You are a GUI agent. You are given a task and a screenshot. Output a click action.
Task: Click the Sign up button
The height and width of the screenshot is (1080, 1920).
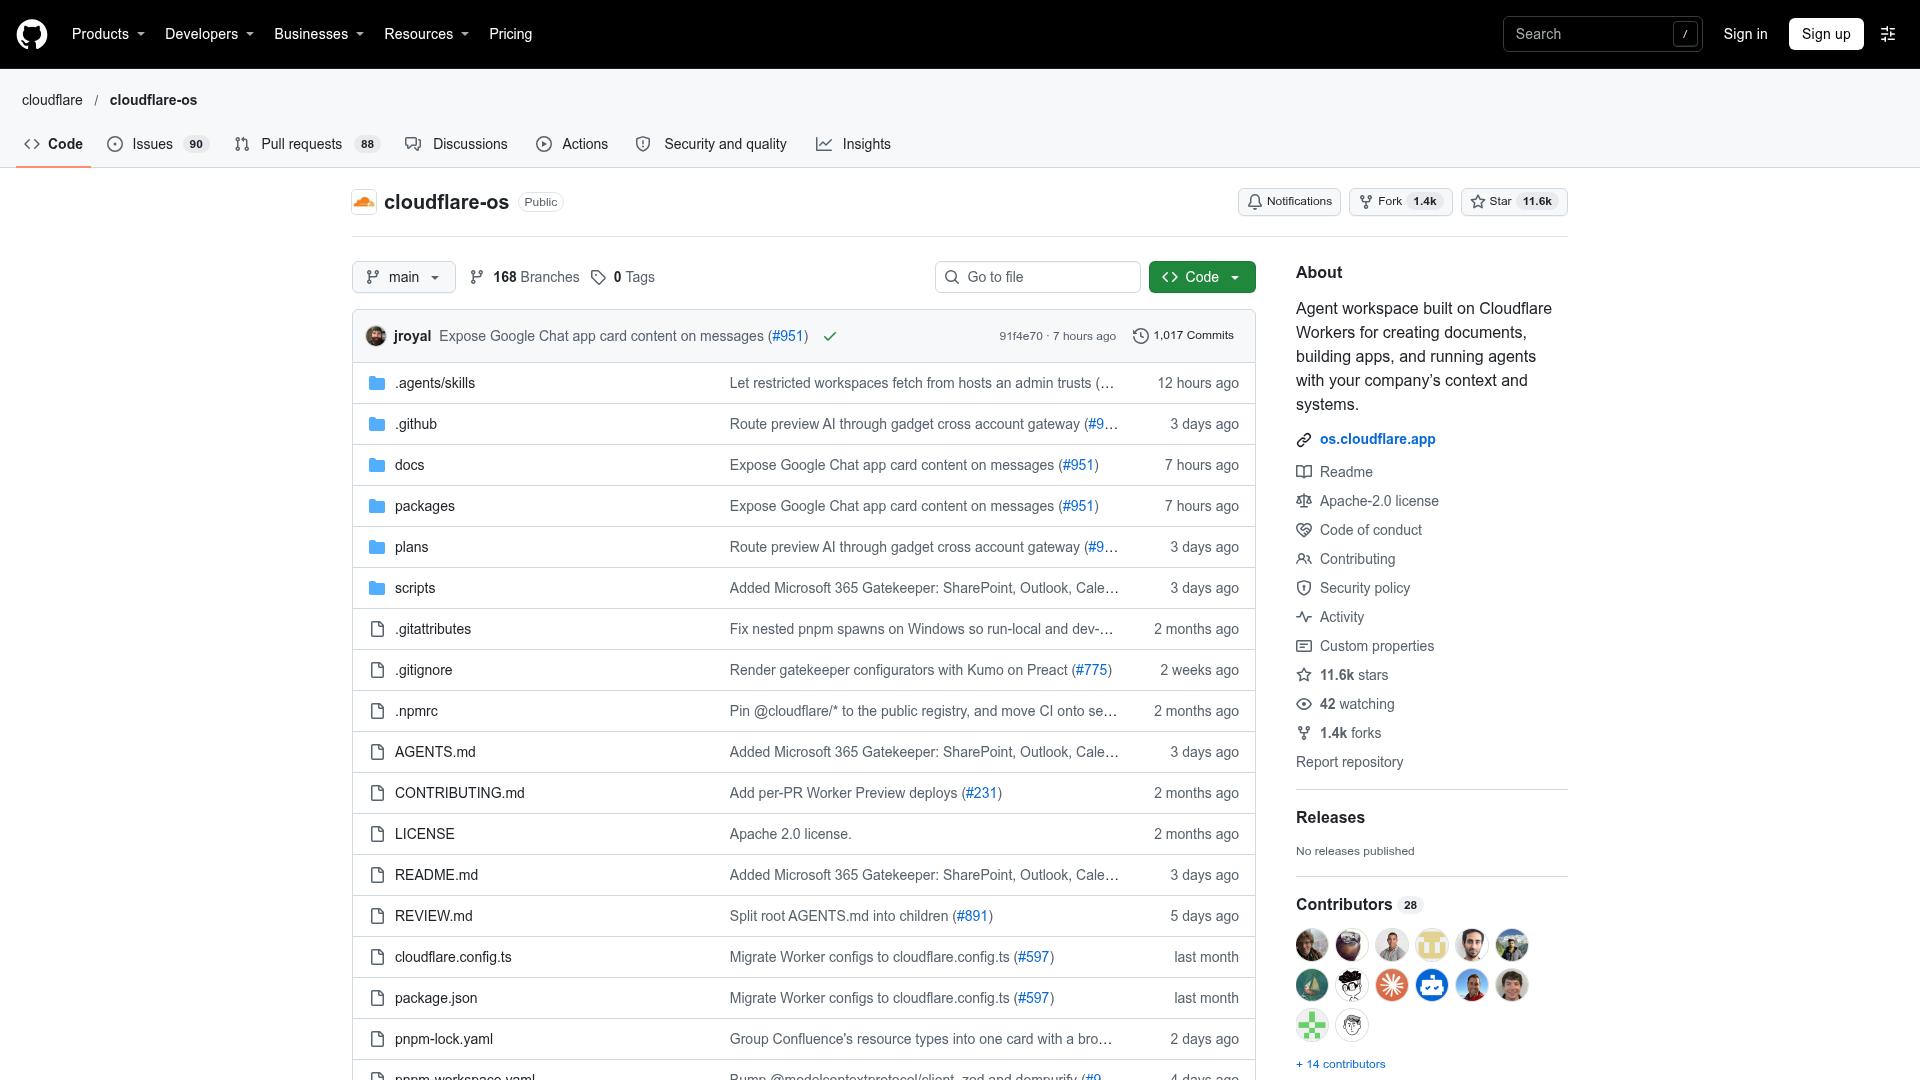click(1826, 34)
